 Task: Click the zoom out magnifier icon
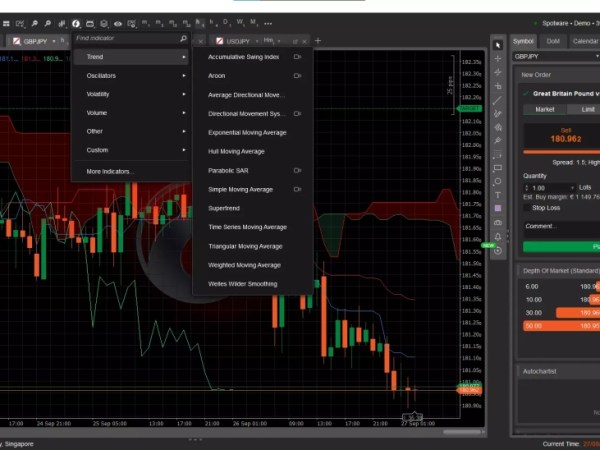pos(34,24)
